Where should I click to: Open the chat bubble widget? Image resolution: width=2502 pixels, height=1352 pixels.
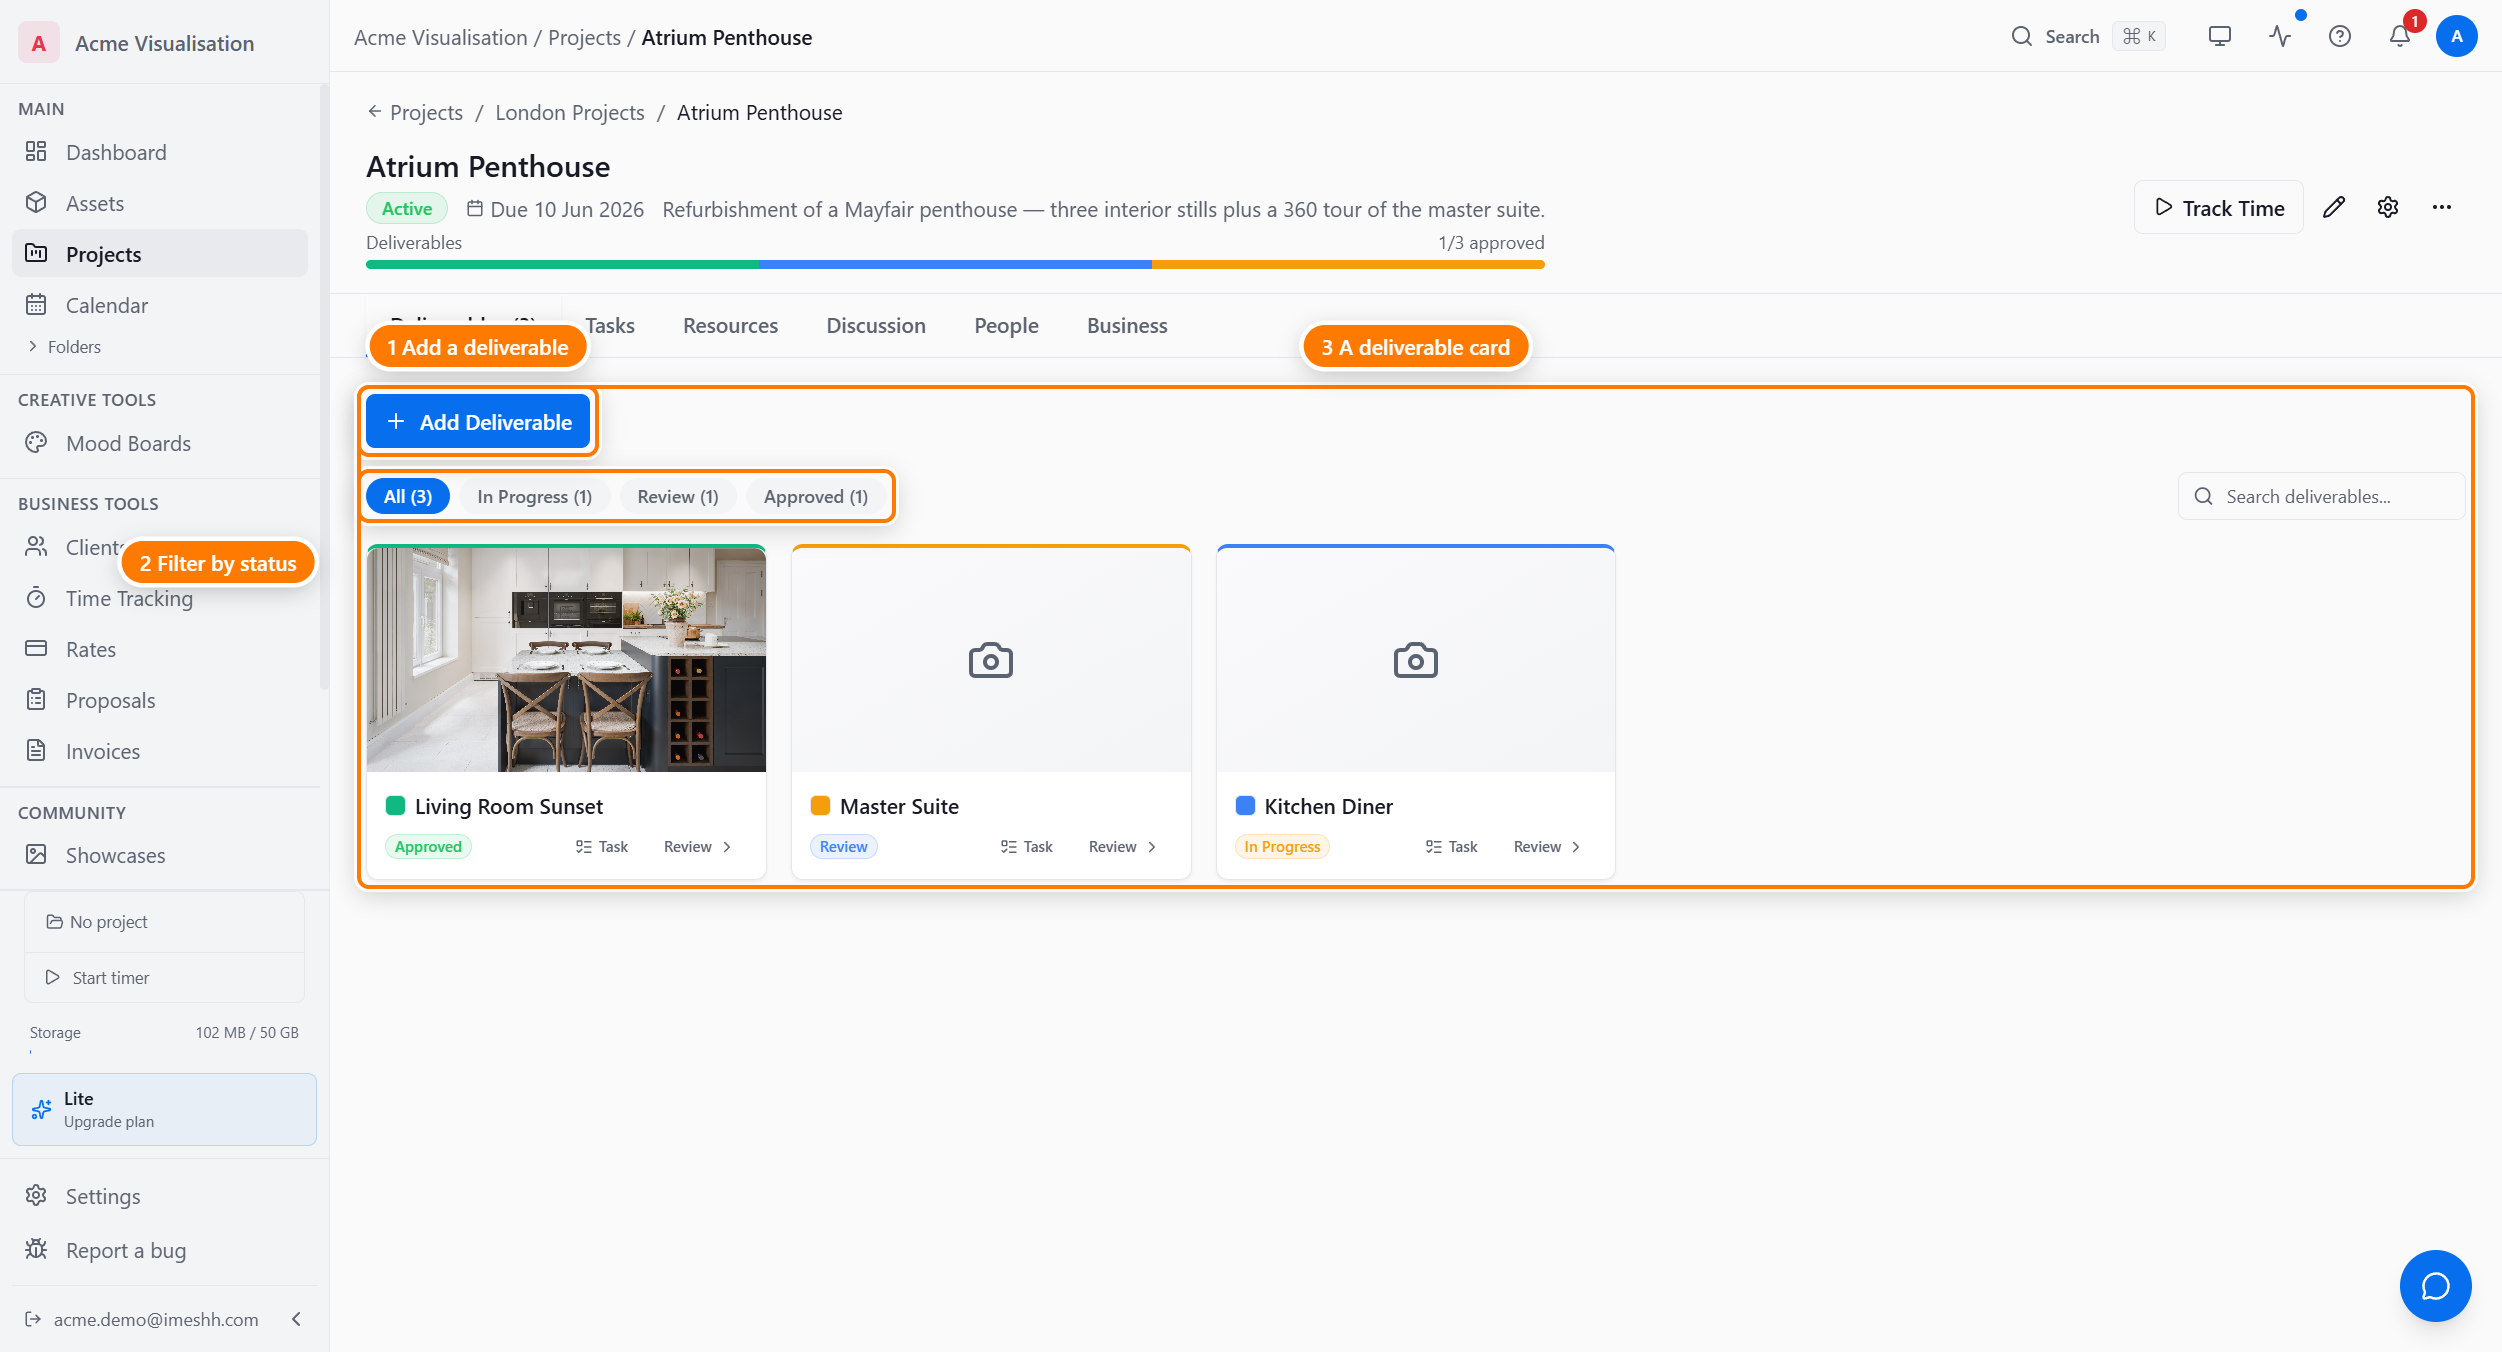[2436, 1286]
